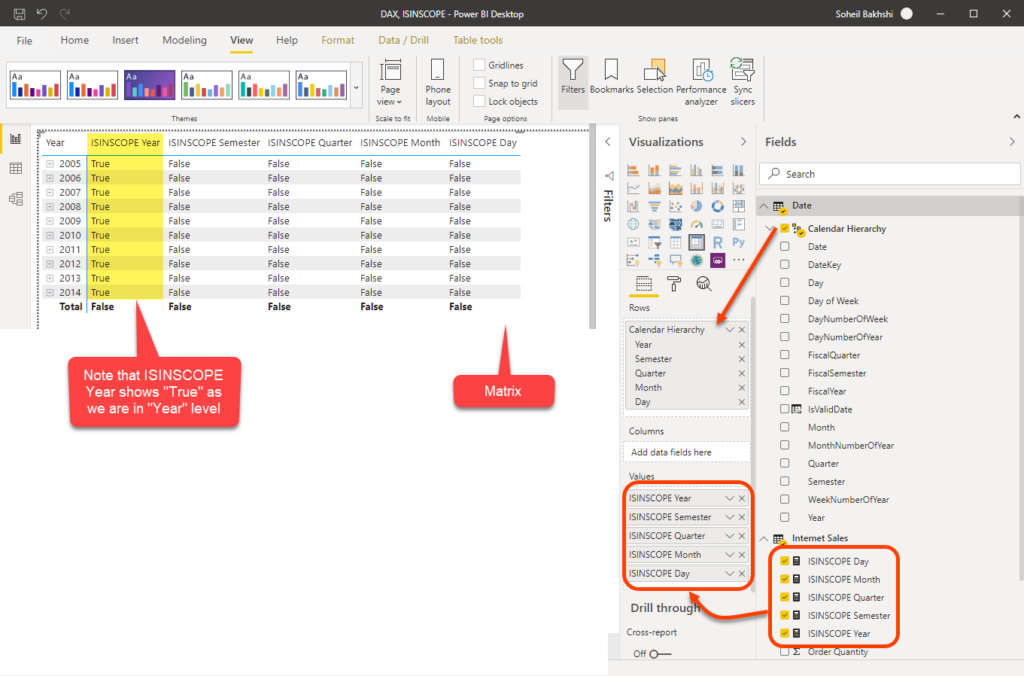Select the R script visual icon
The height and width of the screenshot is (676, 1024).
click(718, 242)
